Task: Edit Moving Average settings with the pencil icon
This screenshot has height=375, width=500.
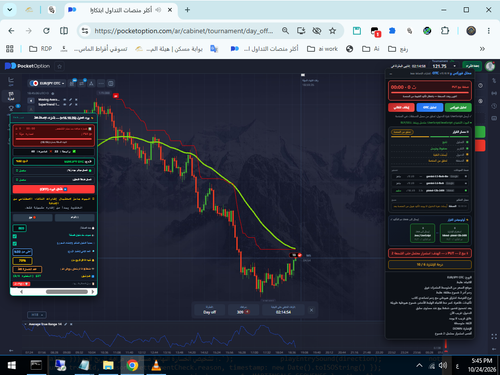Action: pos(71,100)
